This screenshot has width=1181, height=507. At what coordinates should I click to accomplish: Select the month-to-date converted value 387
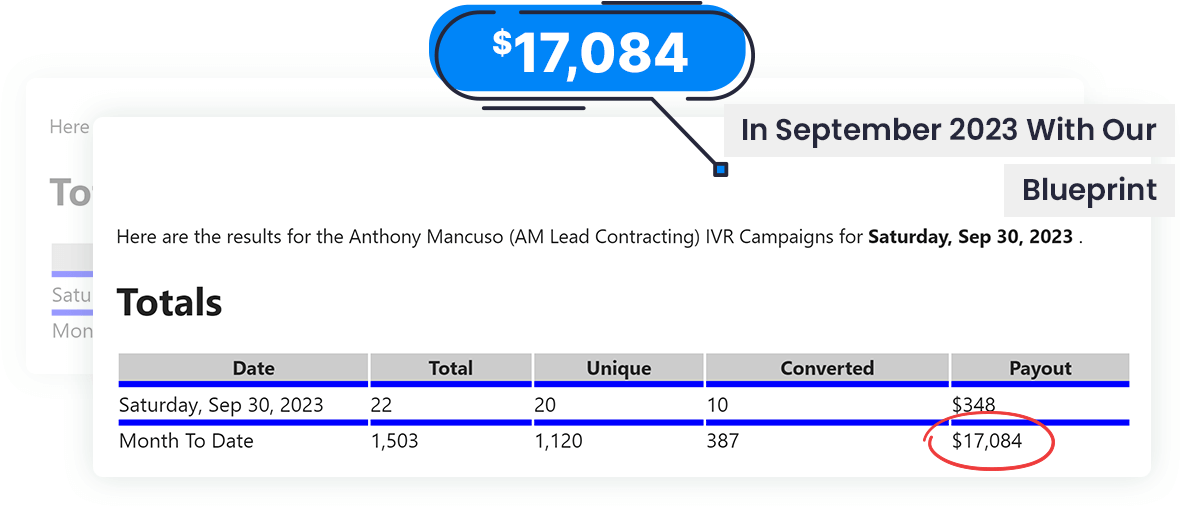click(x=722, y=440)
